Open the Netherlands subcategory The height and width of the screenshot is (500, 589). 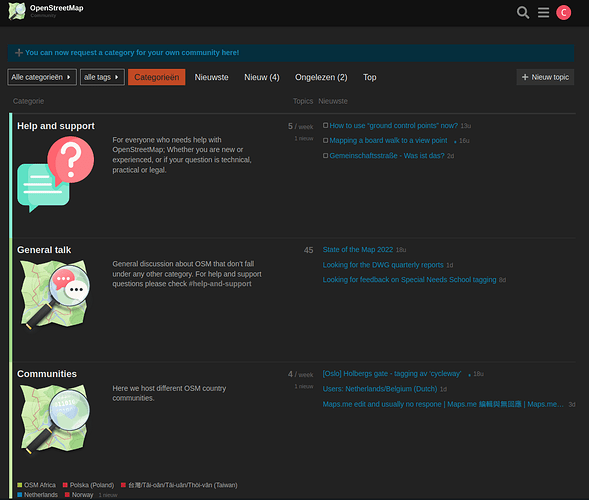(38, 495)
